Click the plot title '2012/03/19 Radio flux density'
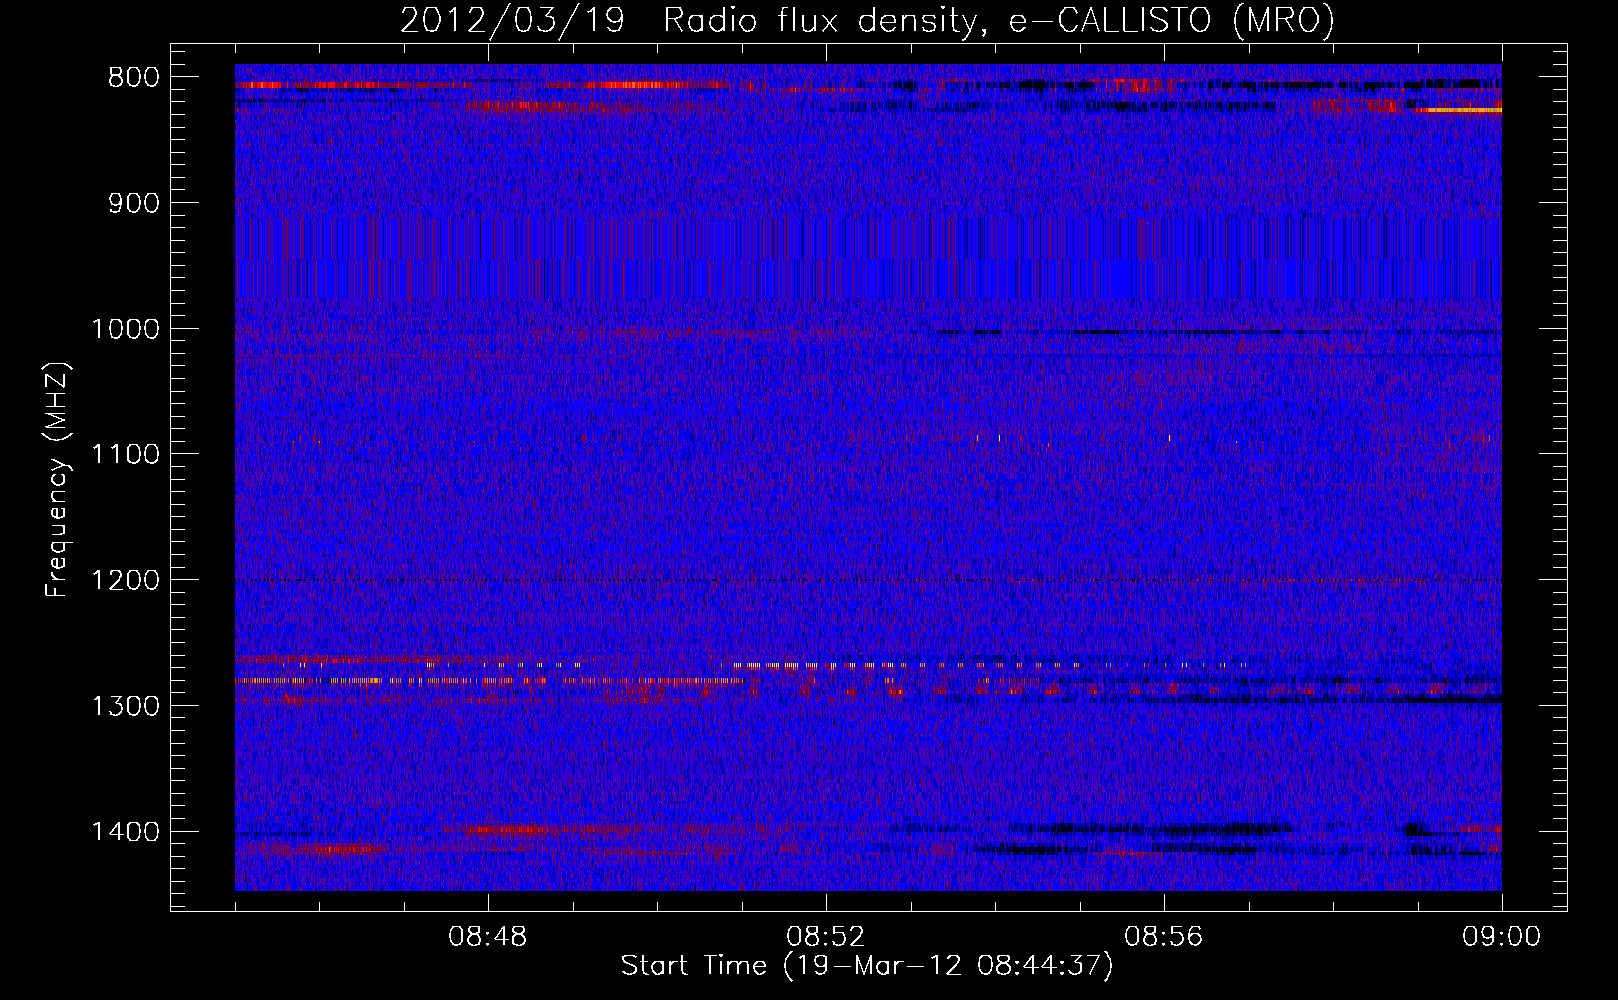The image size is (1618, 1000). [688, 21]
